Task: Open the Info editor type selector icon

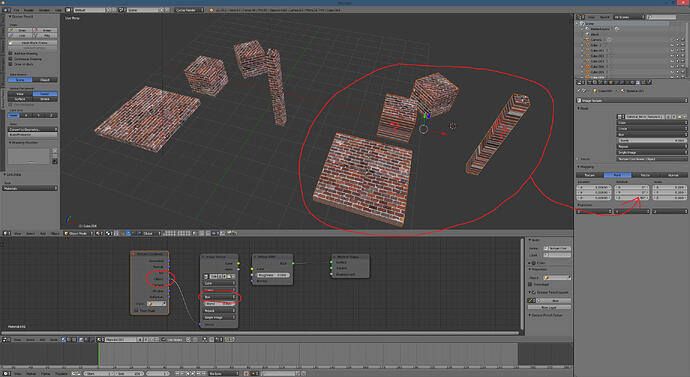Action: (x=5, y=10)
